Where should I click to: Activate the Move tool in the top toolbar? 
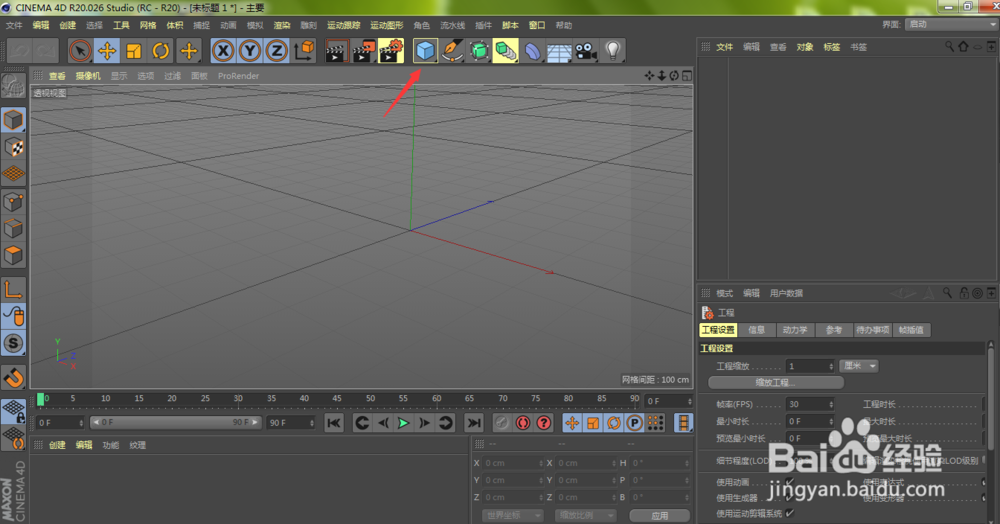pos(107,50)
